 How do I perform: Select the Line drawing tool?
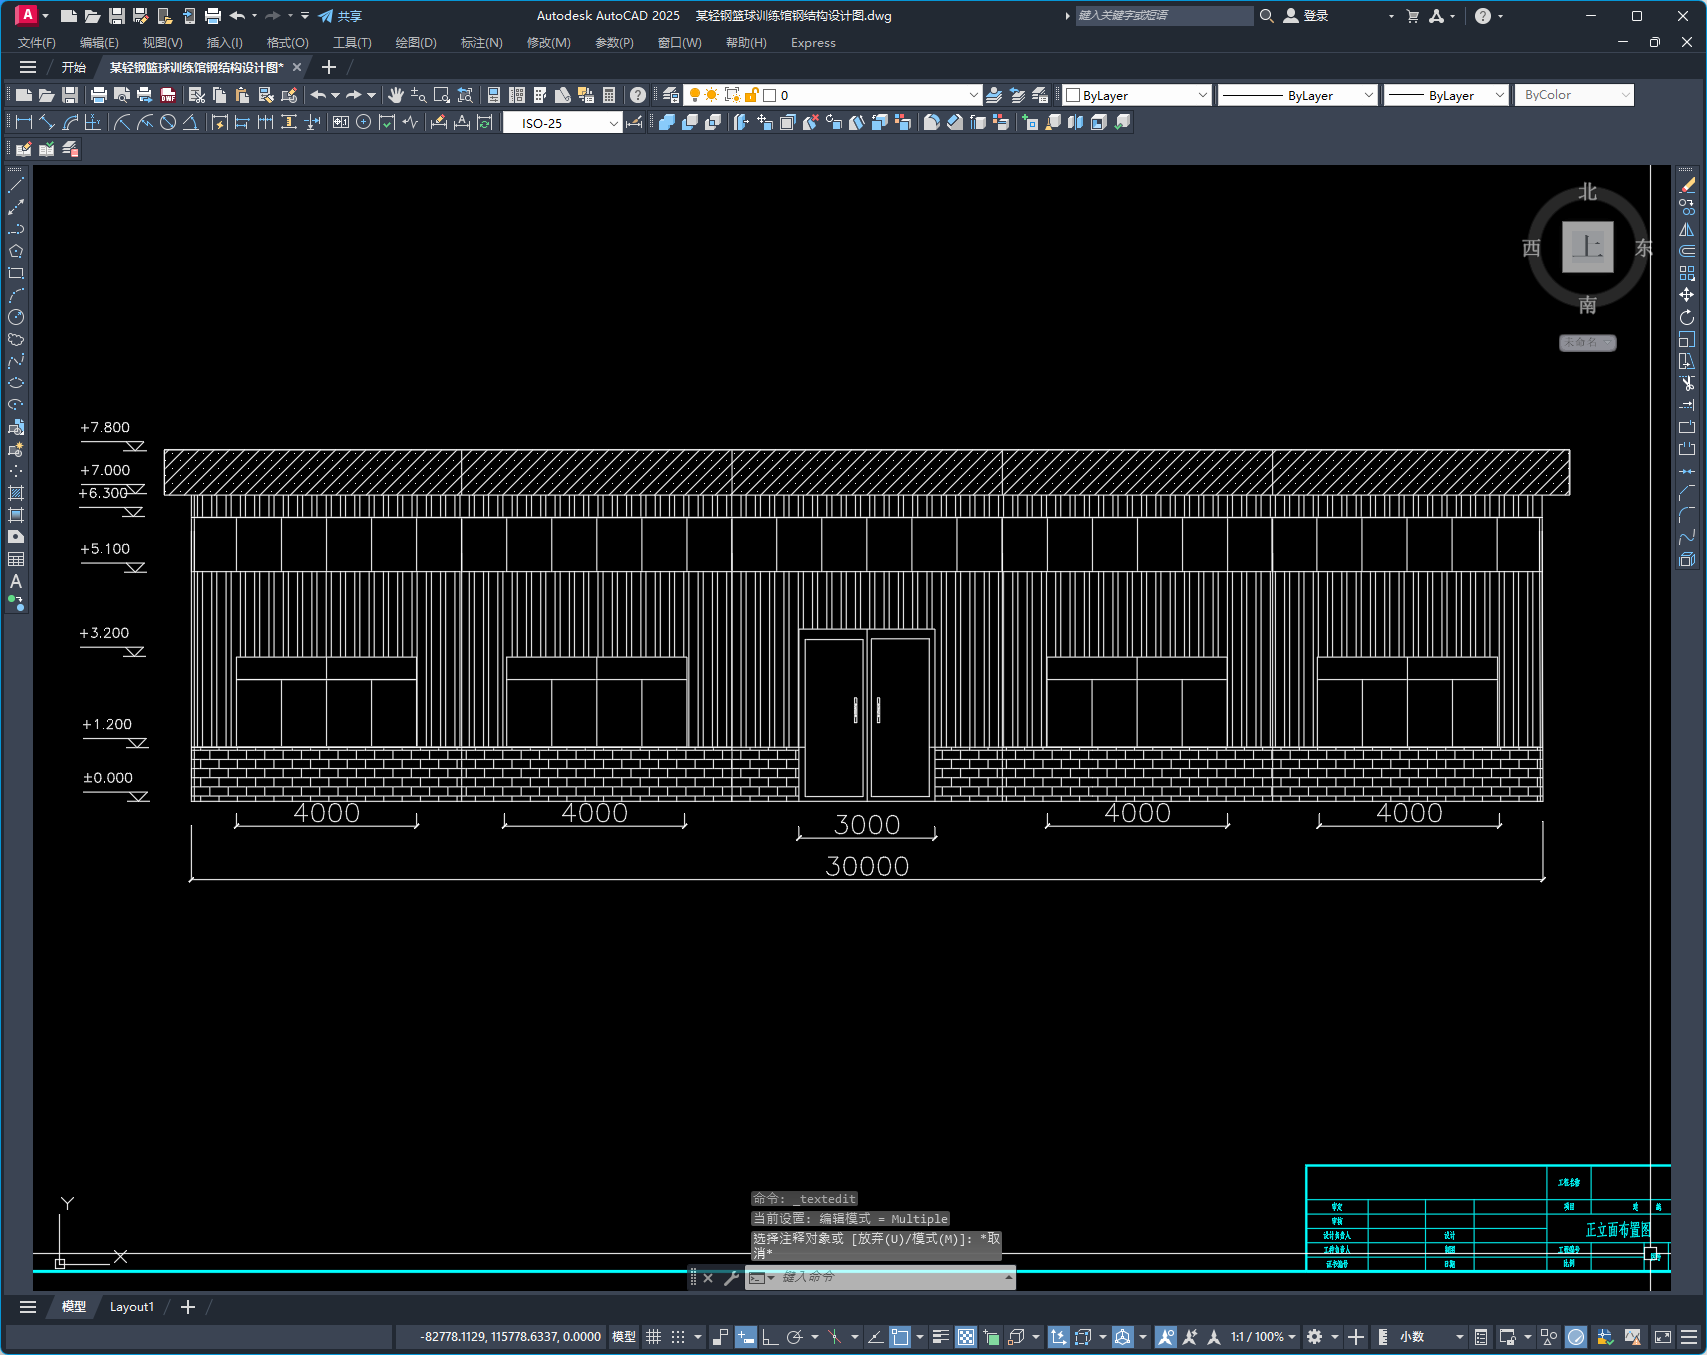[x=16, y=185]
